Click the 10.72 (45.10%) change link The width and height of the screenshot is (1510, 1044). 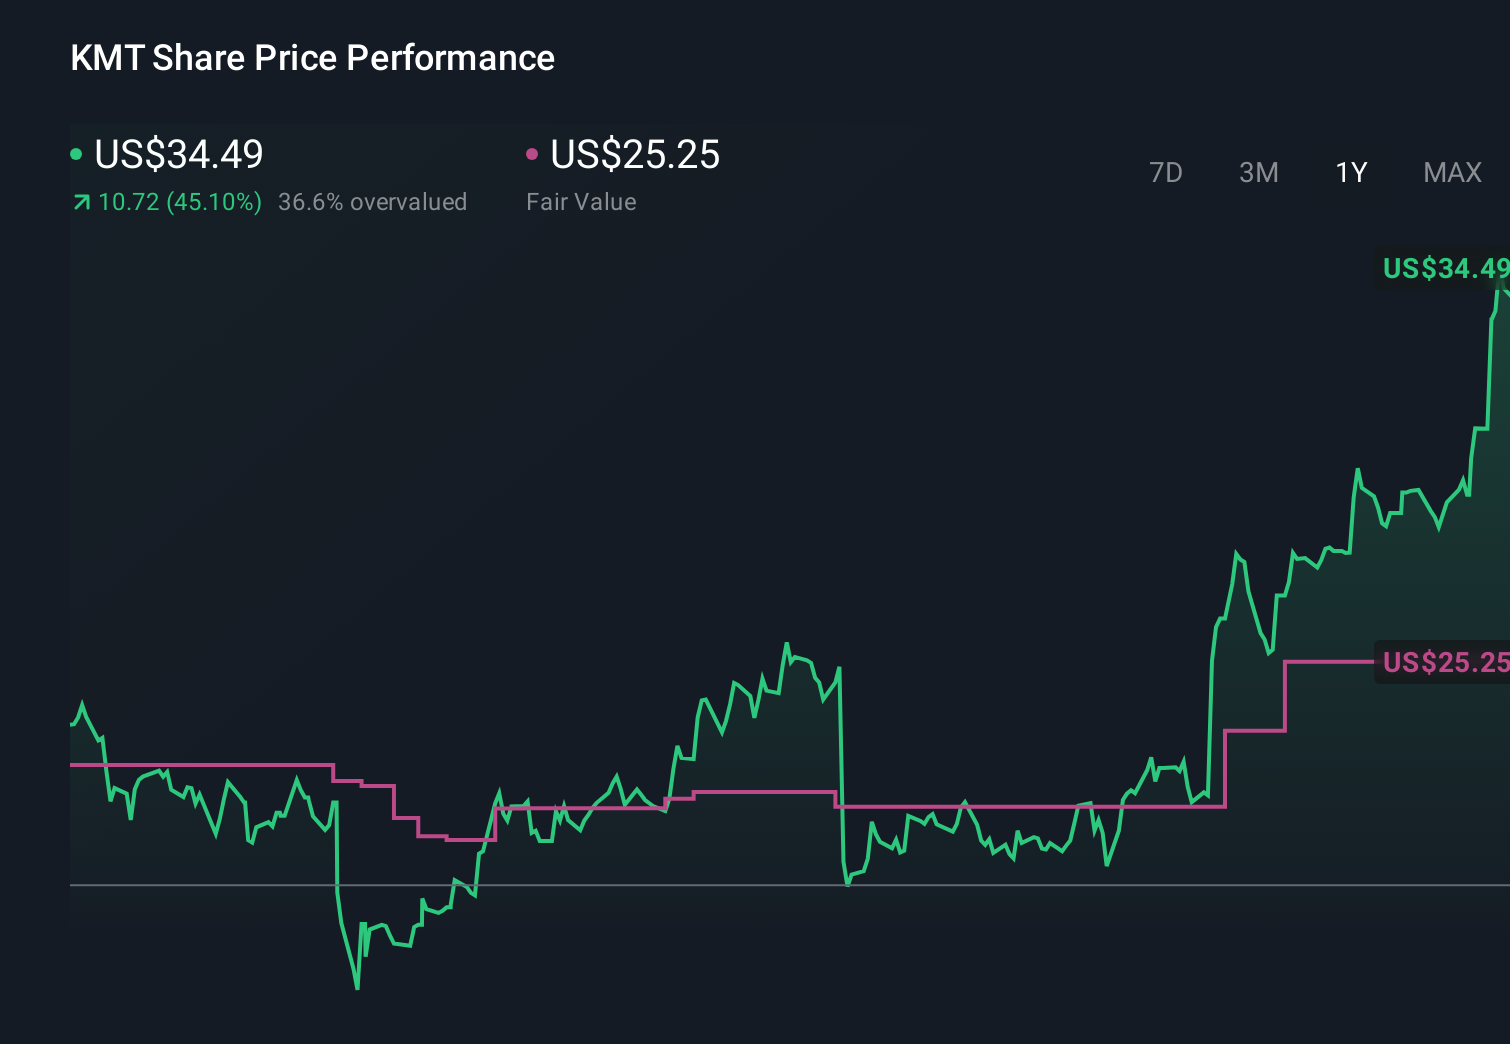[x=178, y=201]
